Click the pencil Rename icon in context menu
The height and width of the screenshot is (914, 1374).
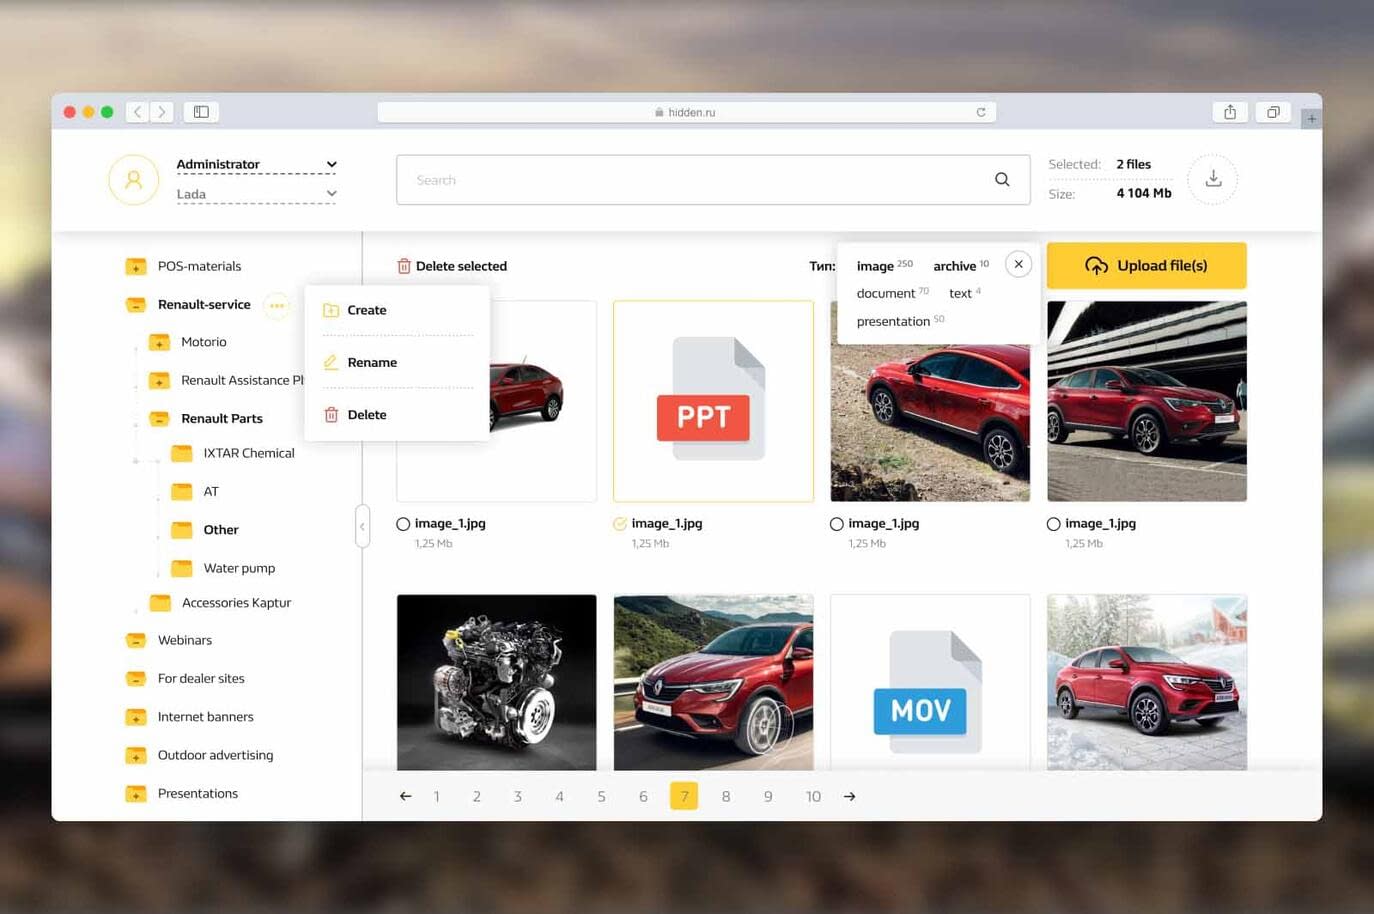[331, 362]
